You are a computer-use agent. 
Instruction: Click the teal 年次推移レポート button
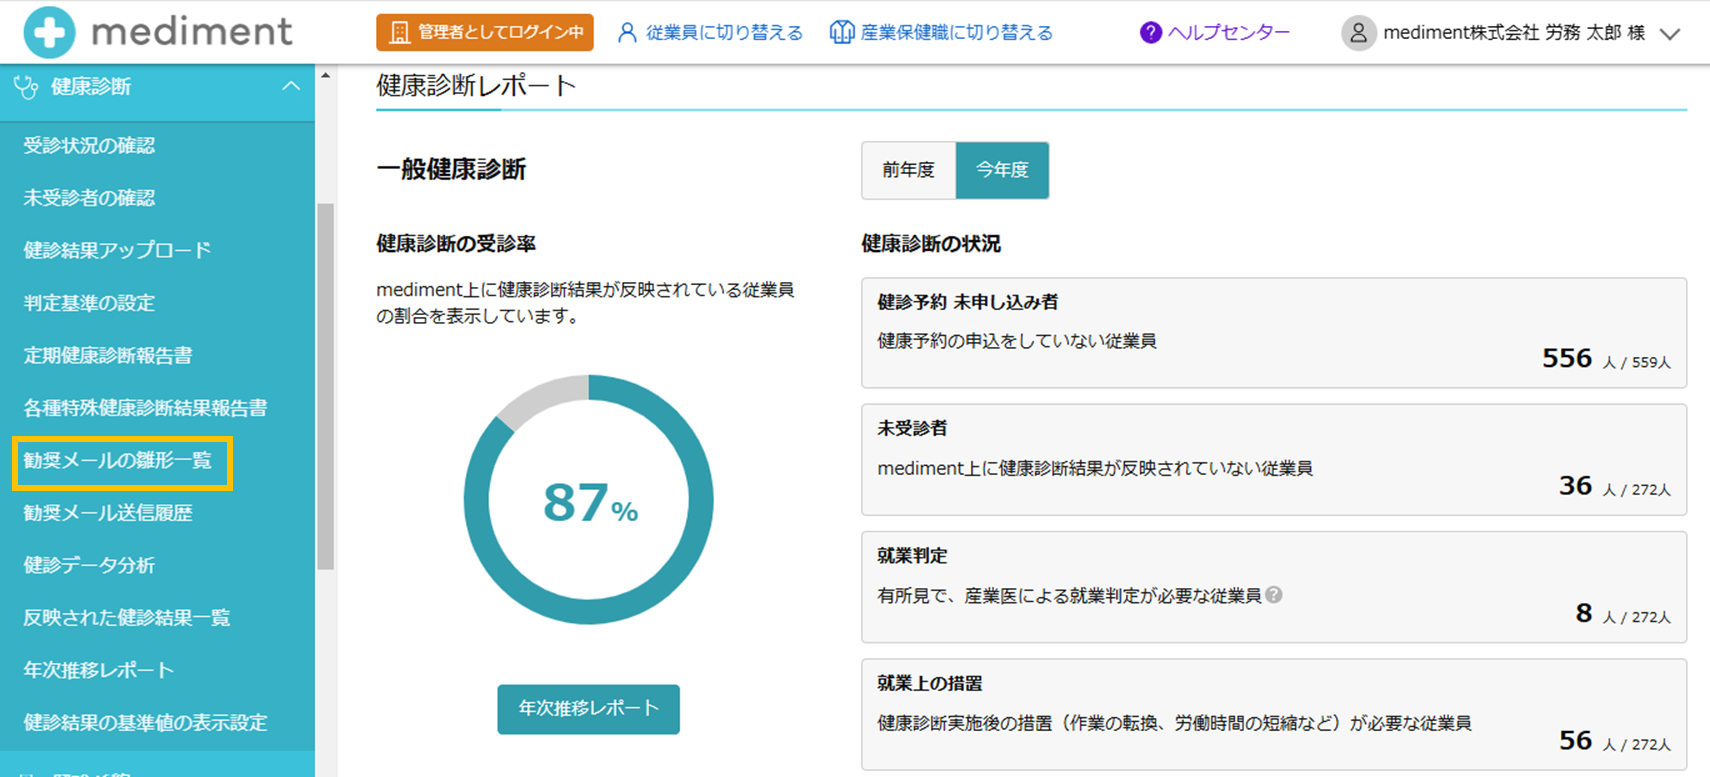pyautogui.click(x=589, y=709)
